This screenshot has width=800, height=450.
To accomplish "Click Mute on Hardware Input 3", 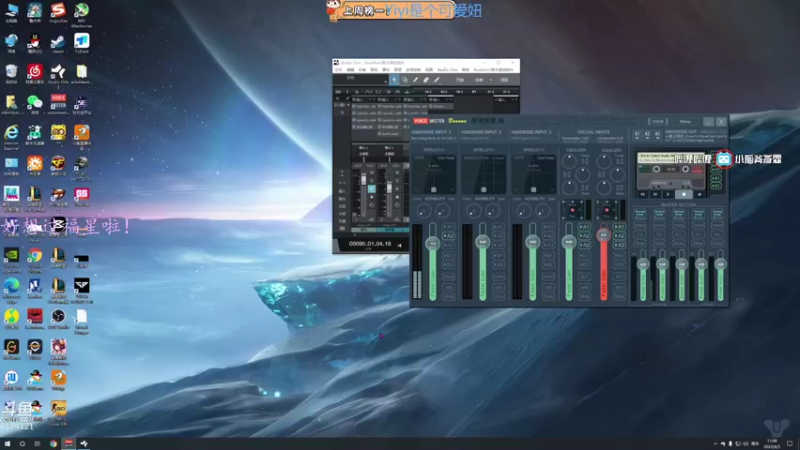I will 548,296.
